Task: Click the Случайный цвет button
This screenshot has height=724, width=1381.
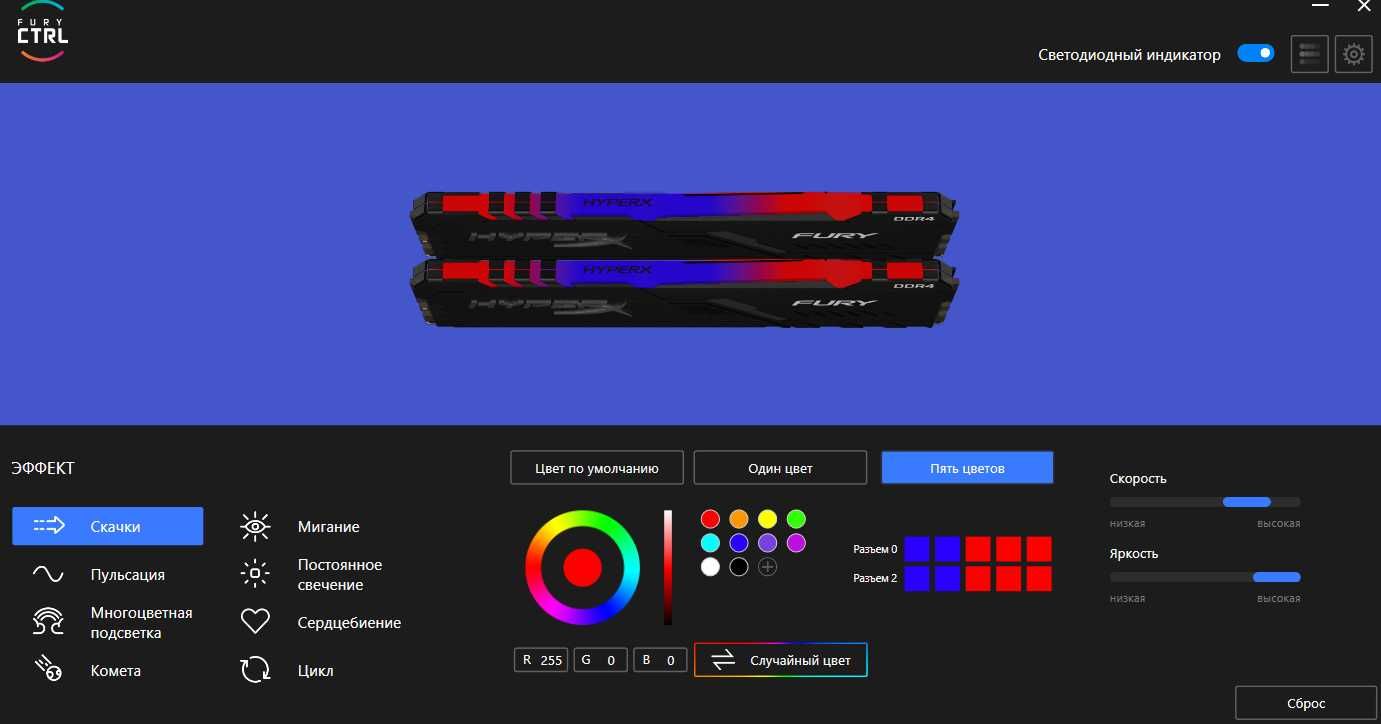Action: [x=781, y=660]
